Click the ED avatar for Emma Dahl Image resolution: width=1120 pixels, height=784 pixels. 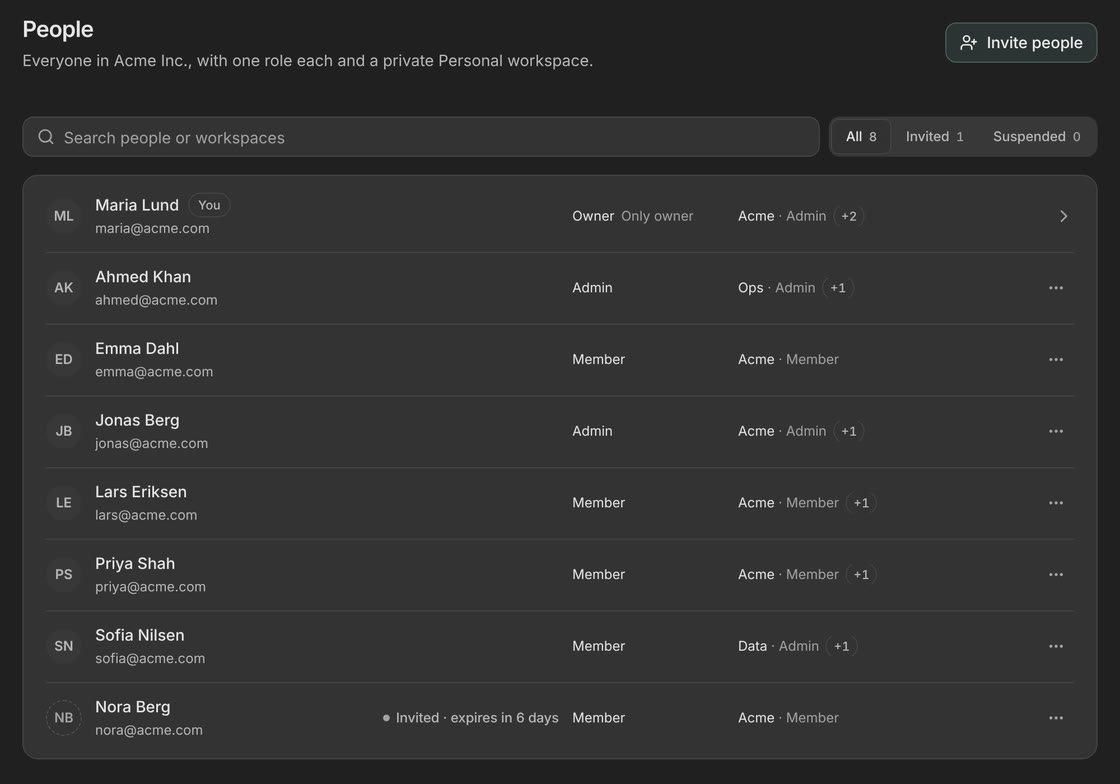pos(64,359)
